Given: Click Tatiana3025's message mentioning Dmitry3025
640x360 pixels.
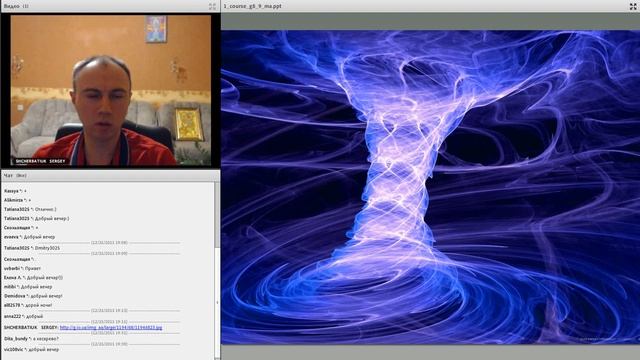Looking at the screenshot, I should [x=32, y=248].
